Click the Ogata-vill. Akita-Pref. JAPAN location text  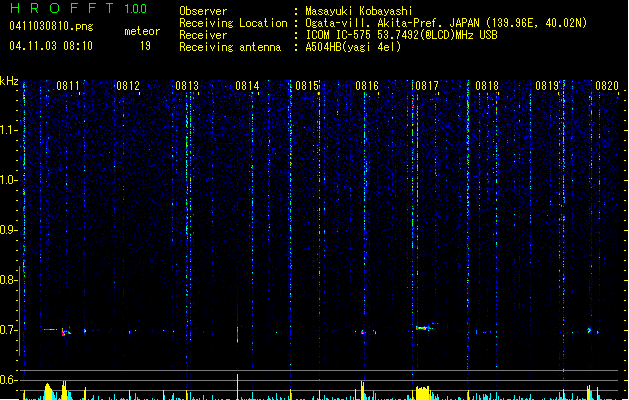click(446, 23)
